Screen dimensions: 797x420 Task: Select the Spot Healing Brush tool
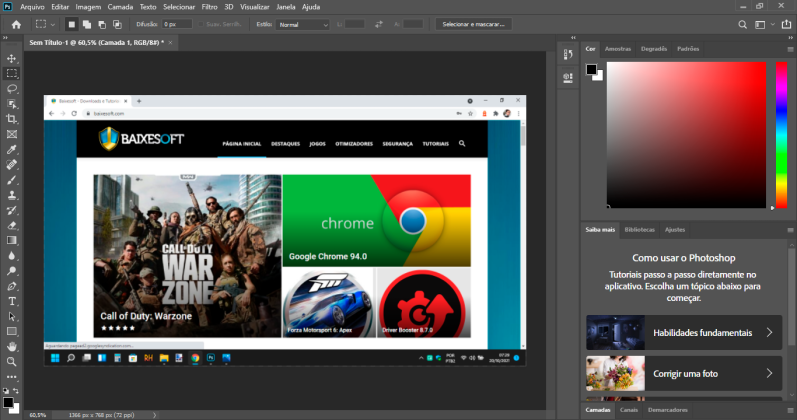tap(12, 165)
